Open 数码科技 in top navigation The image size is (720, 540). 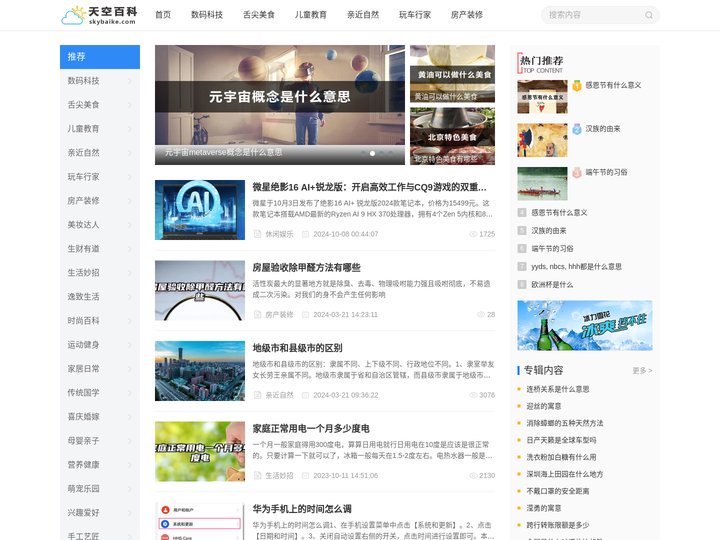point(207,15)
